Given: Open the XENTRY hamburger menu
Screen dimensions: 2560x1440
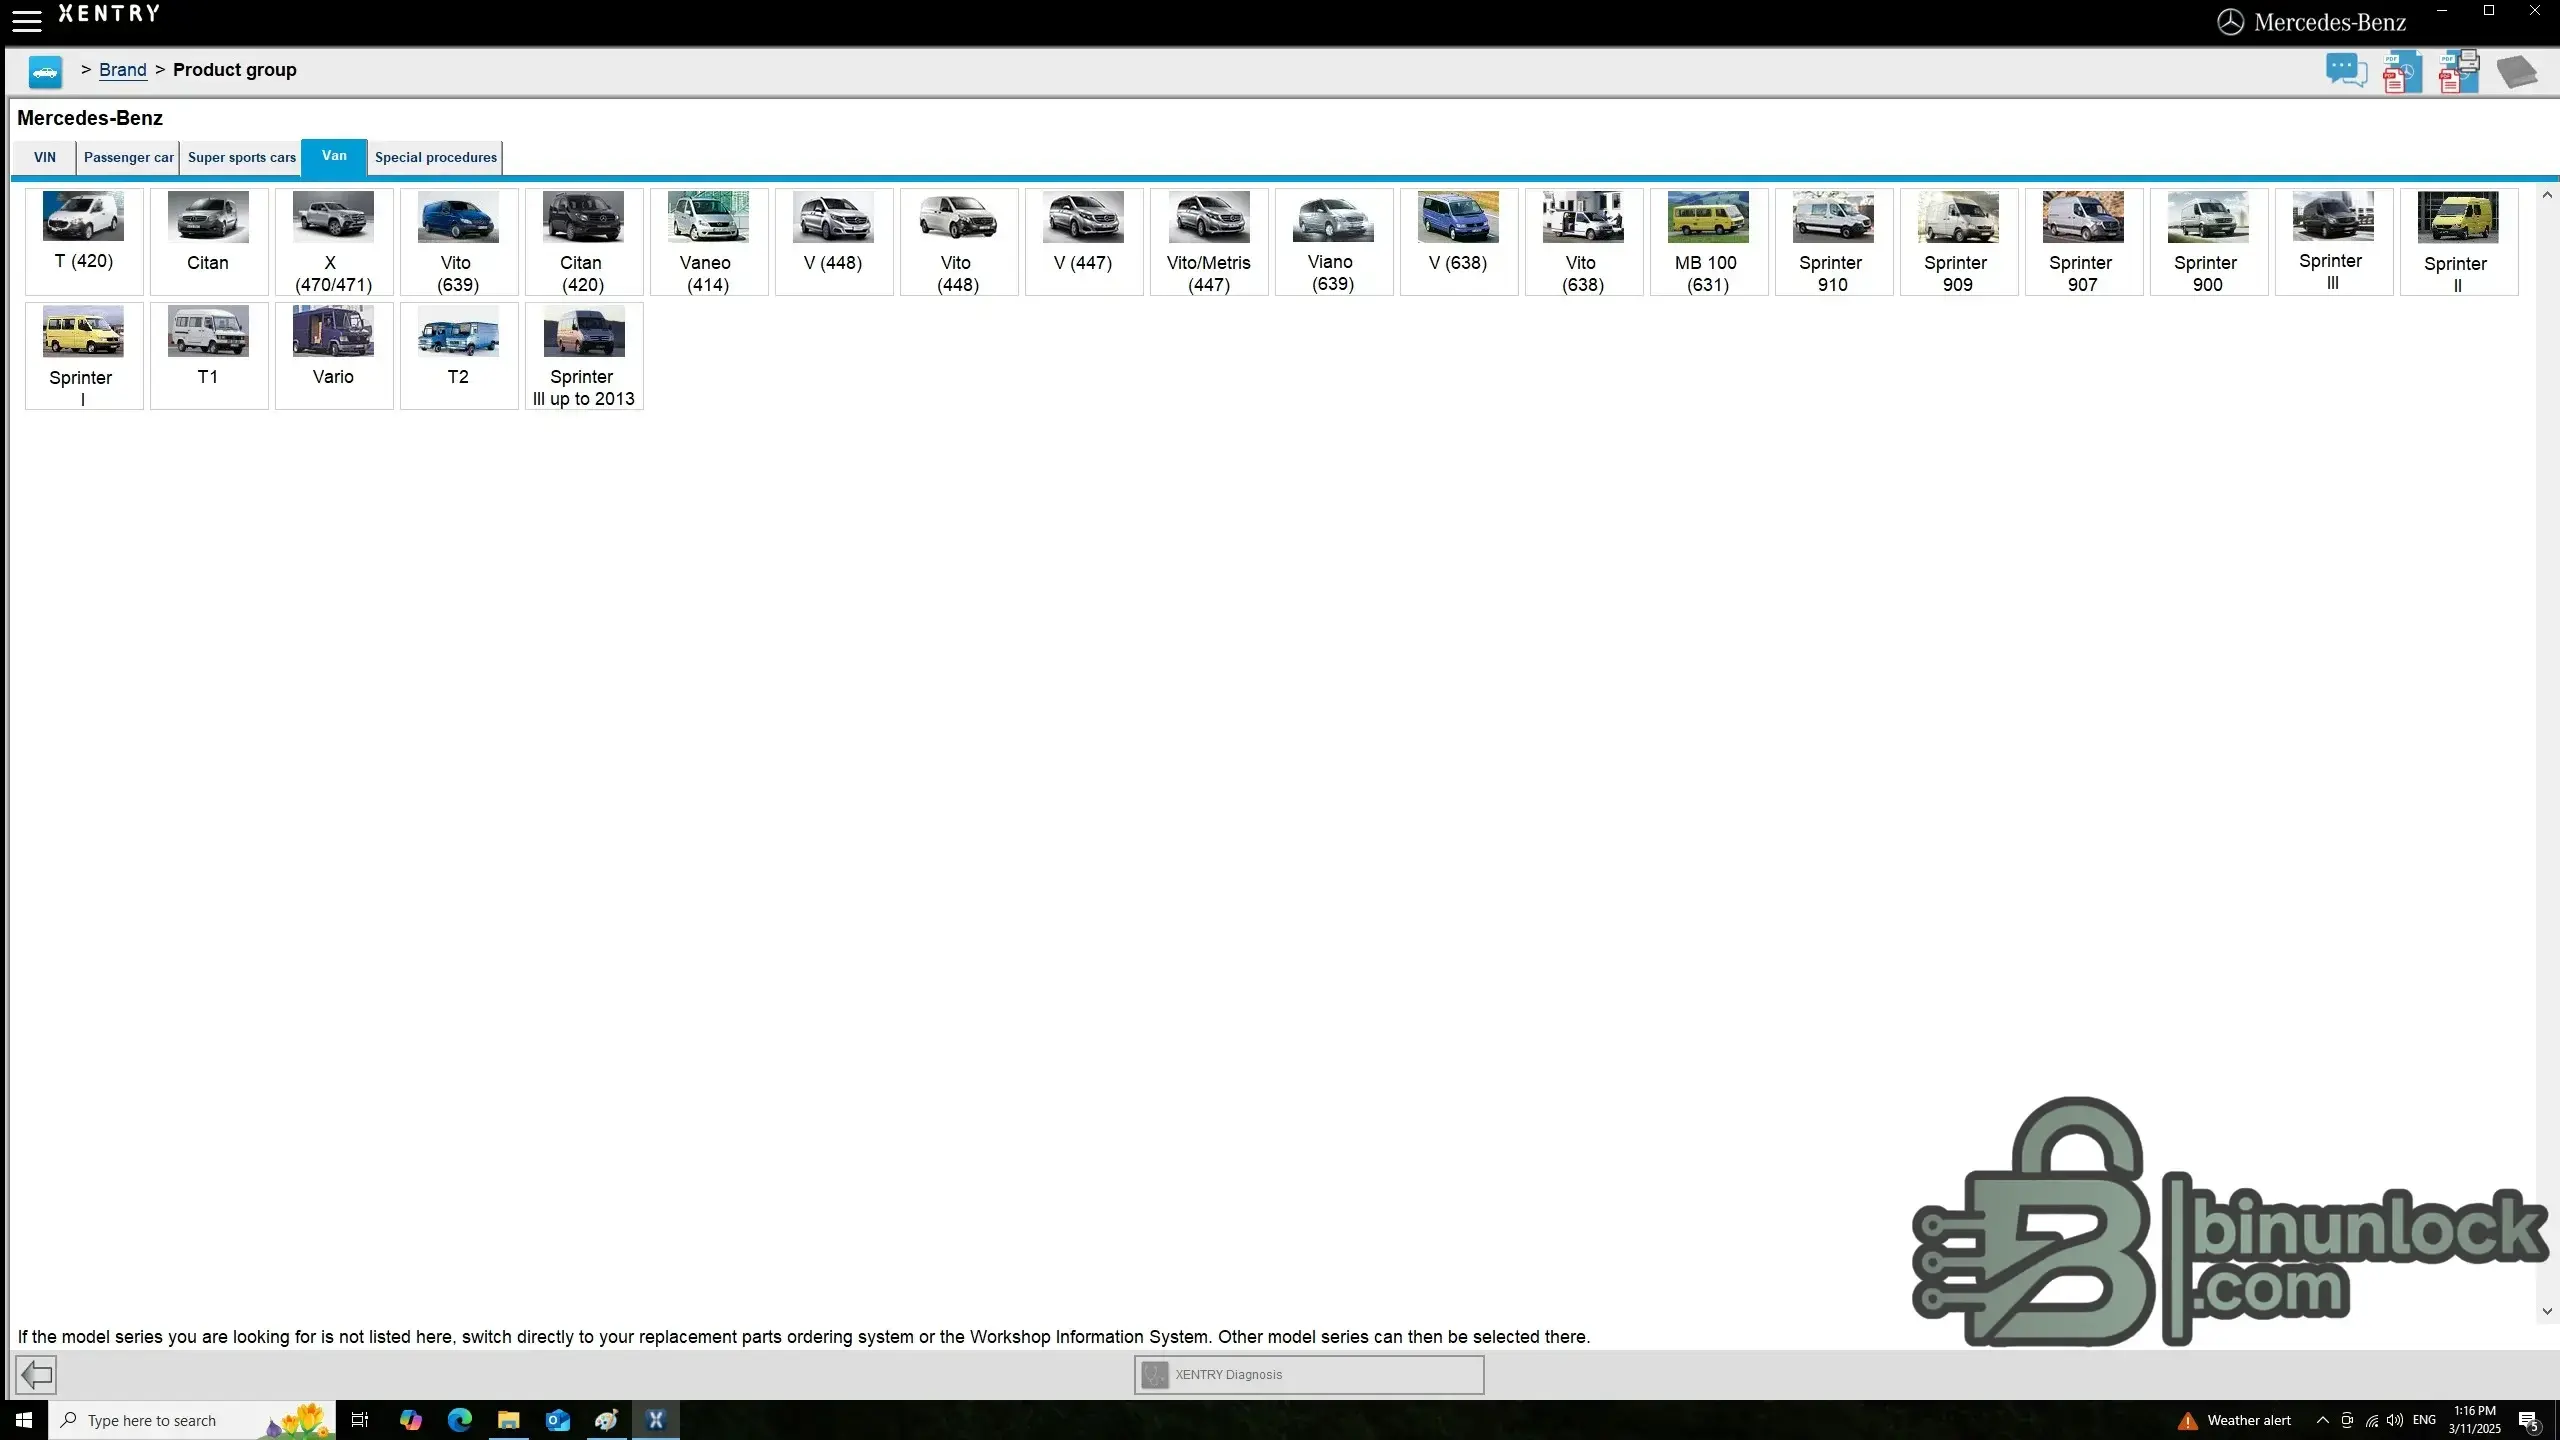Looking at the screenshot, I should pyautogui.click(x=27, y=19).
